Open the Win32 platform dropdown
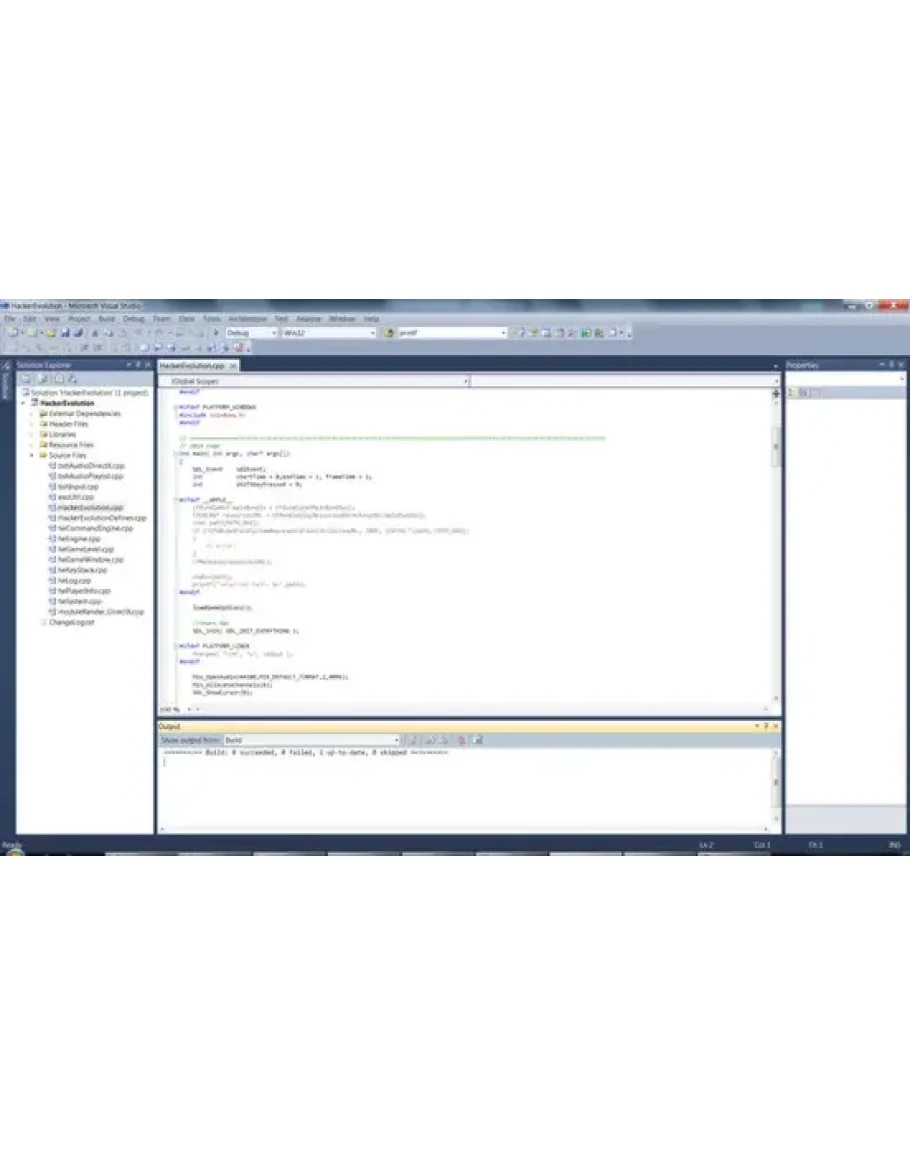The image size is (910, 1155). 328,333
